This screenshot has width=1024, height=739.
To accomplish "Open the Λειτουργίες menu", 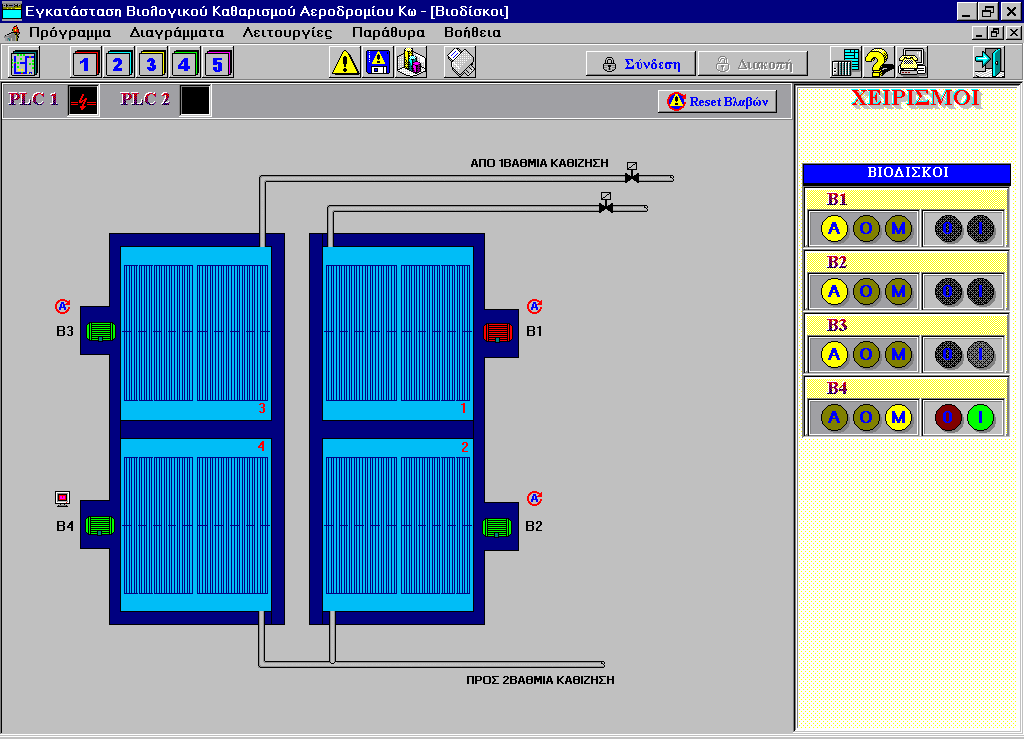I will point(288,32).
